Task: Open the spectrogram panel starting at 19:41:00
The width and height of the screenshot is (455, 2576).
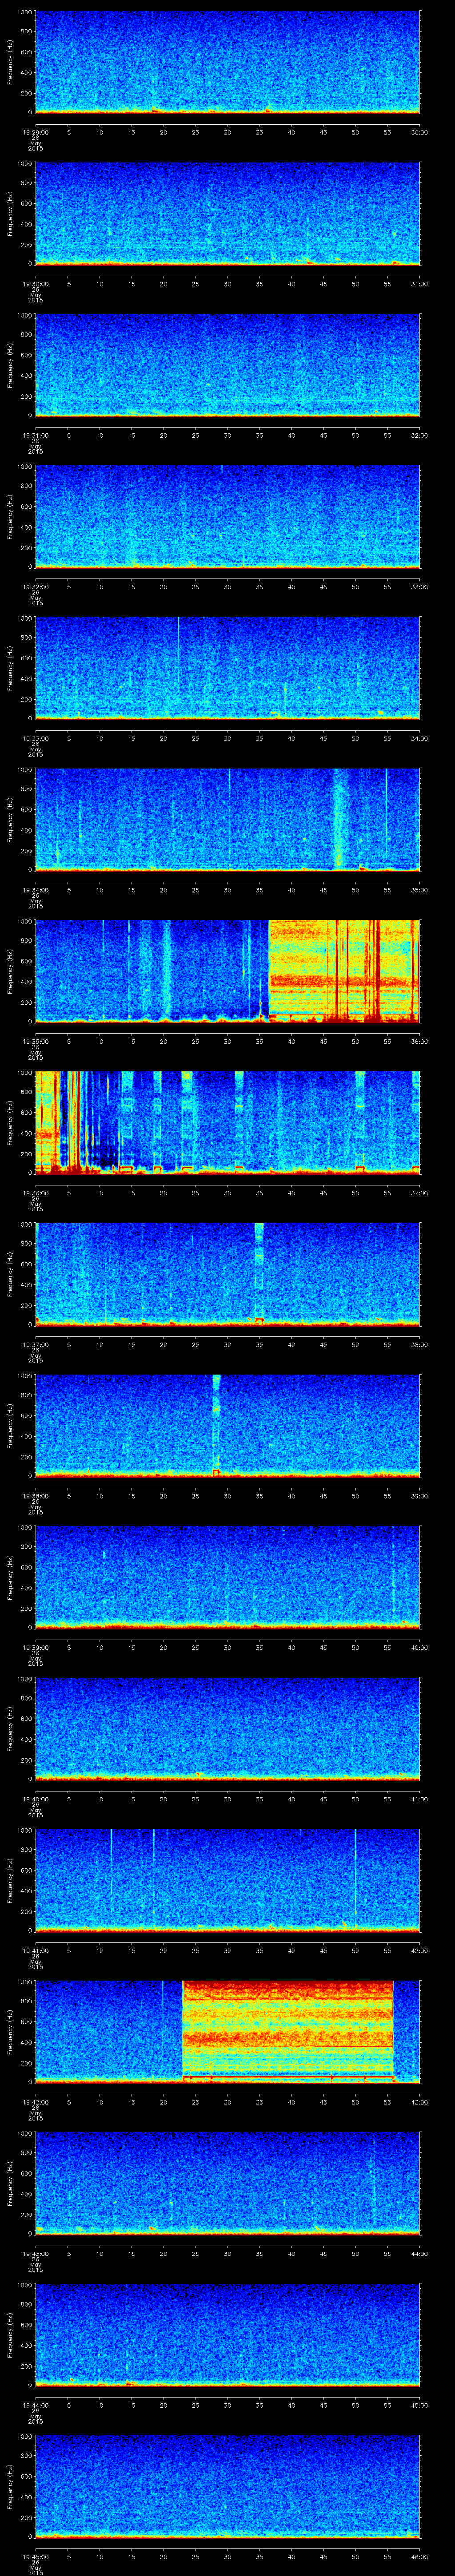Action: click(x=228, y=1880)
